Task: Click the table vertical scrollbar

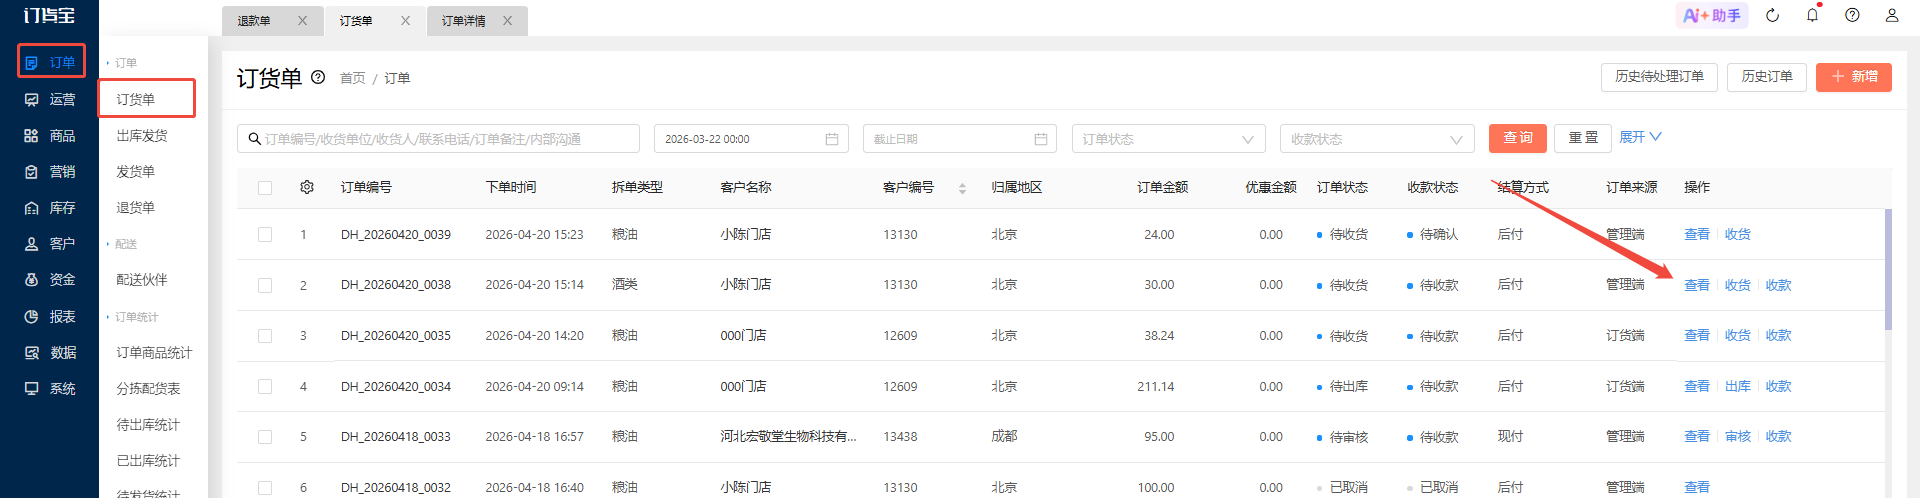Action: pyautogui.click(x=1888, y=269)
